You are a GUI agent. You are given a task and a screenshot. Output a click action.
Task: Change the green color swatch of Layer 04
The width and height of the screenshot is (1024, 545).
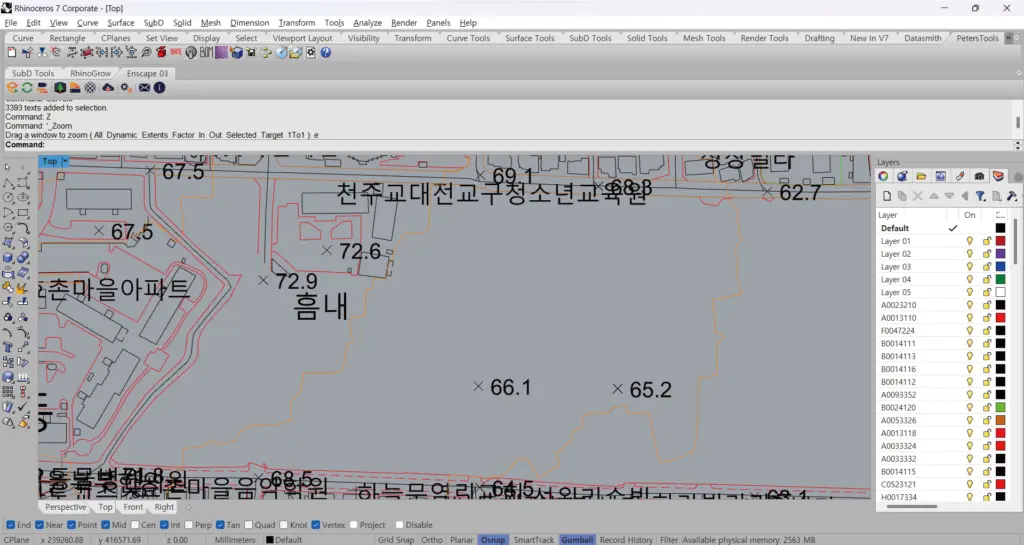[1000, 279]
